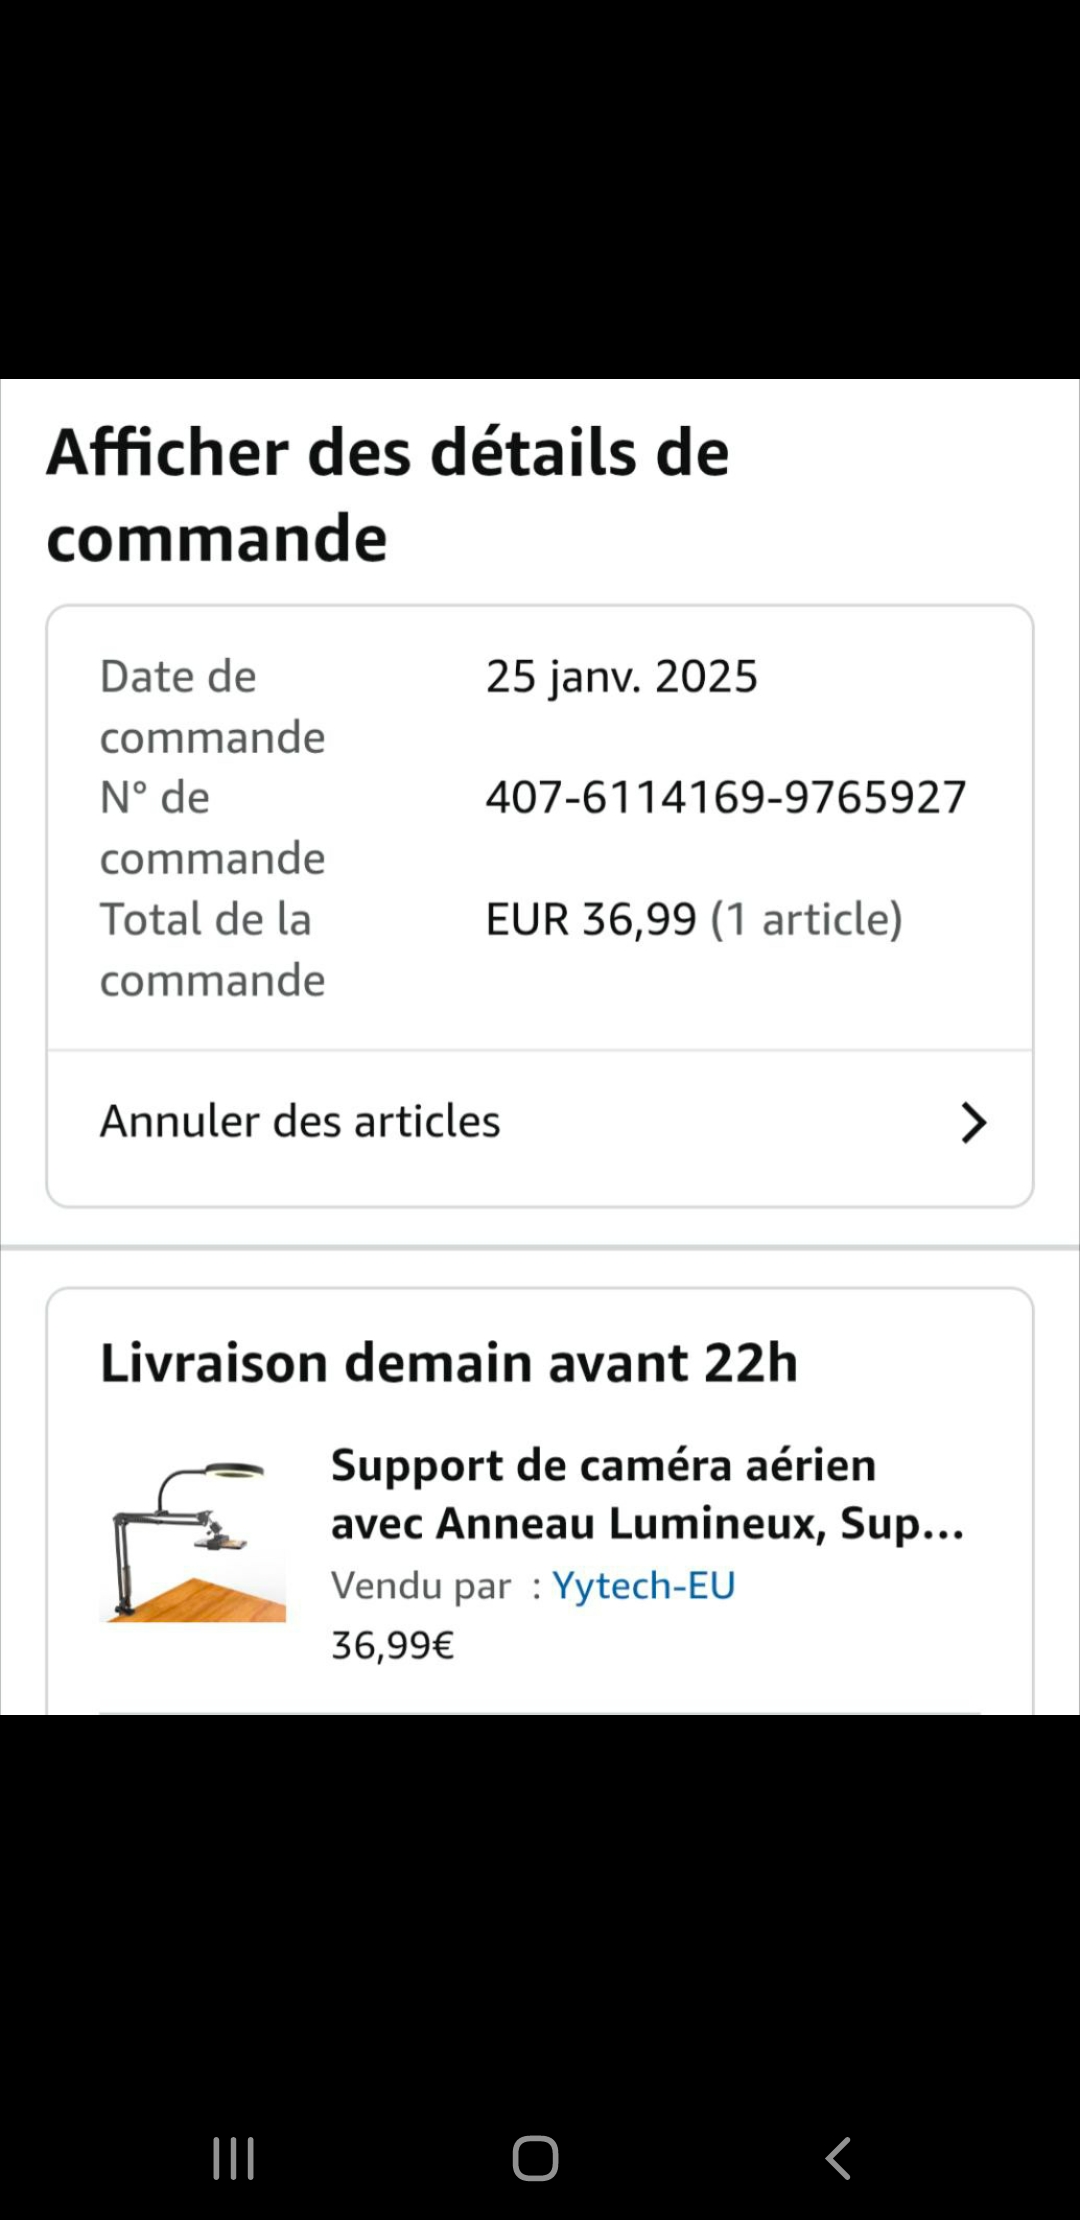The width and height of the screenshot is (1080, 2220).
Task: Click the Vendu par label
Action: (421, 1586)
